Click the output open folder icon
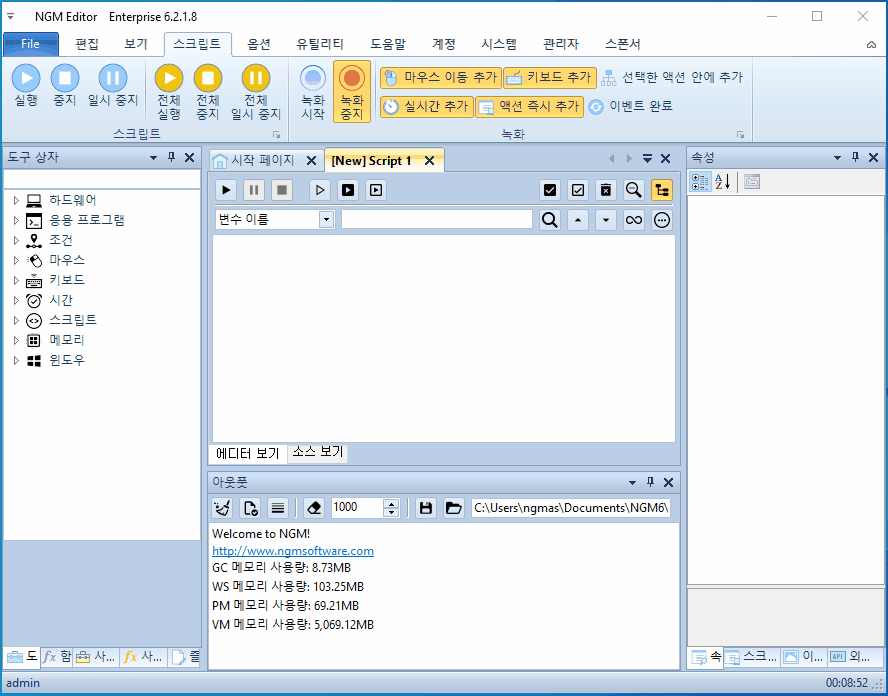Viewport: 888px width, 696px height. pyautogui.click(x=454, y=508)
